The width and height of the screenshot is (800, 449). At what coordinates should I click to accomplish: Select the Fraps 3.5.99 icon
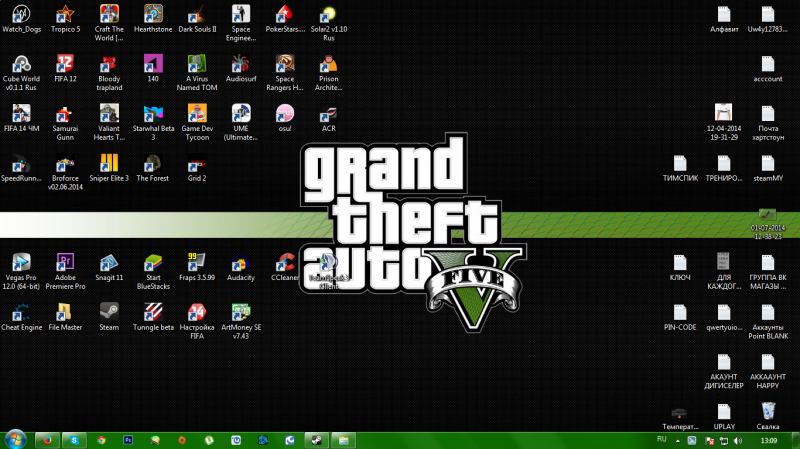[x=197, y=267]
